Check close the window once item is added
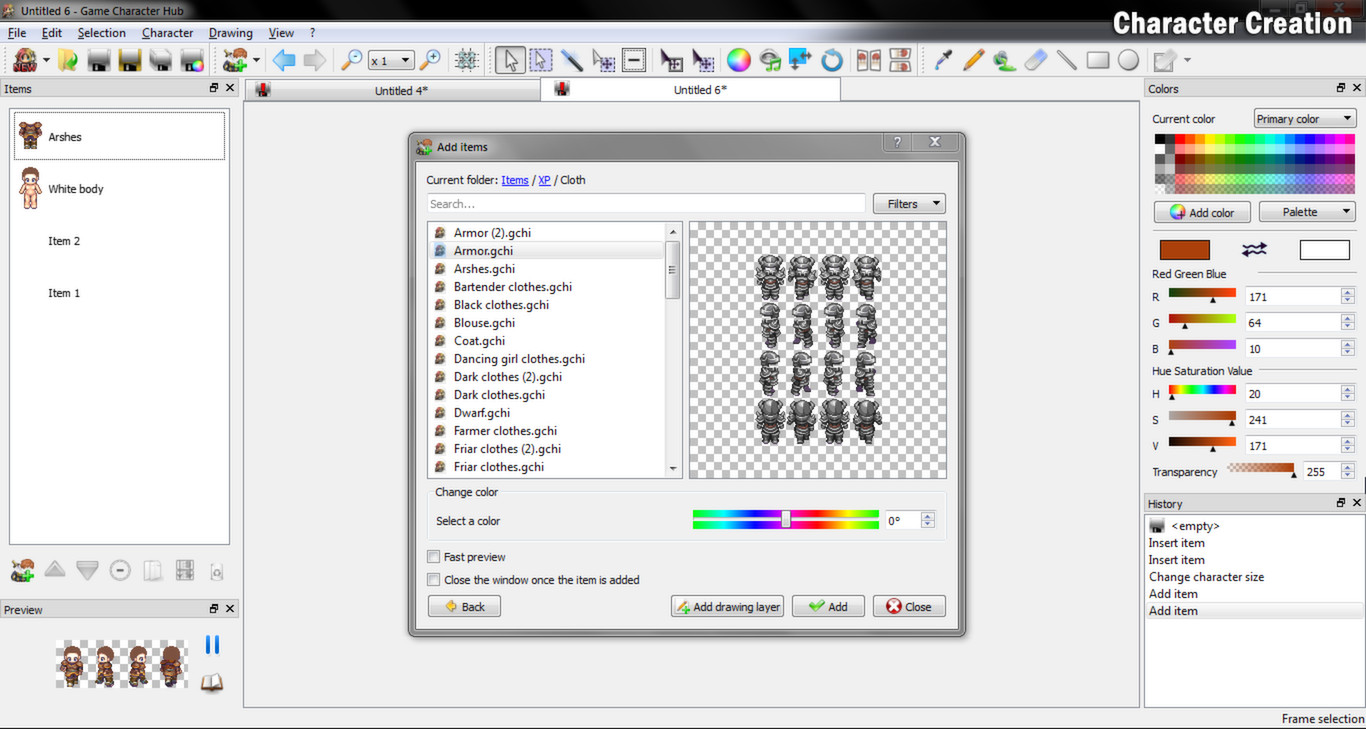 pos(434,579)
